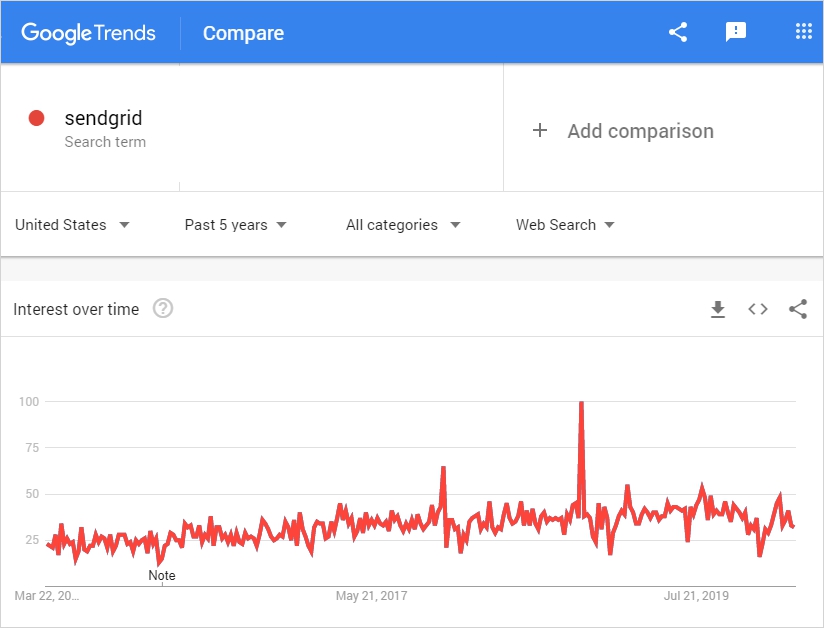Click the Compare page title

pyautogui.click(x=243, y=33)
